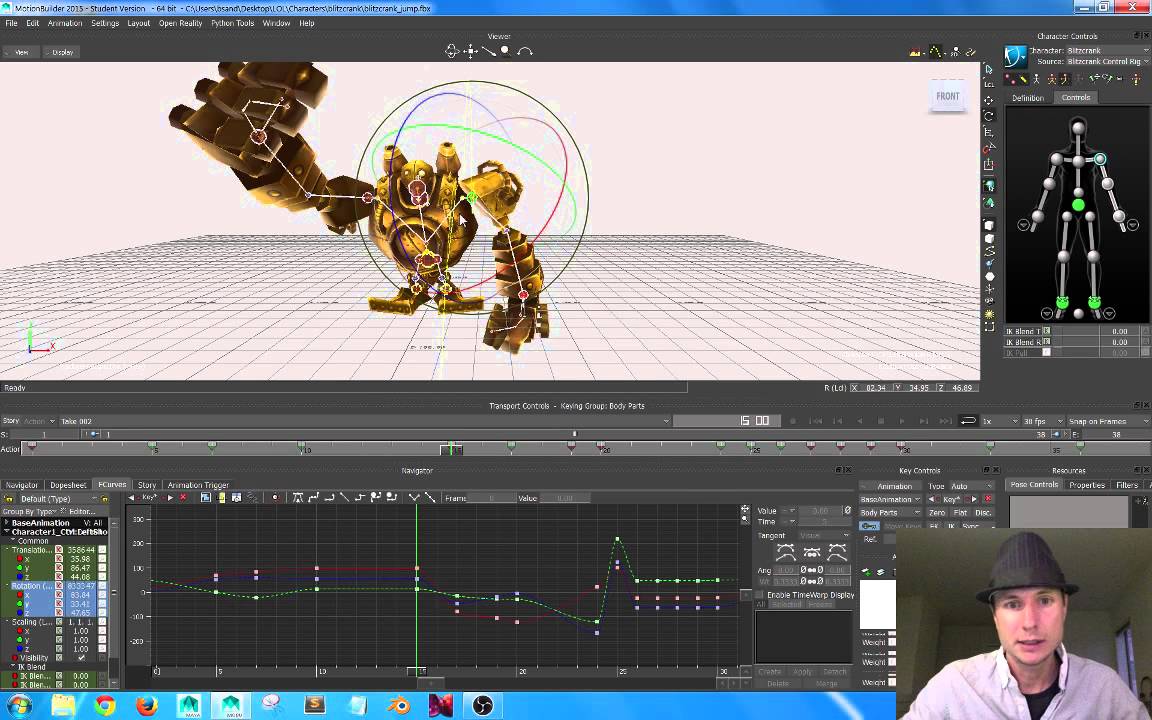Open the Properties tab in Resources

tap(1087, 485)
